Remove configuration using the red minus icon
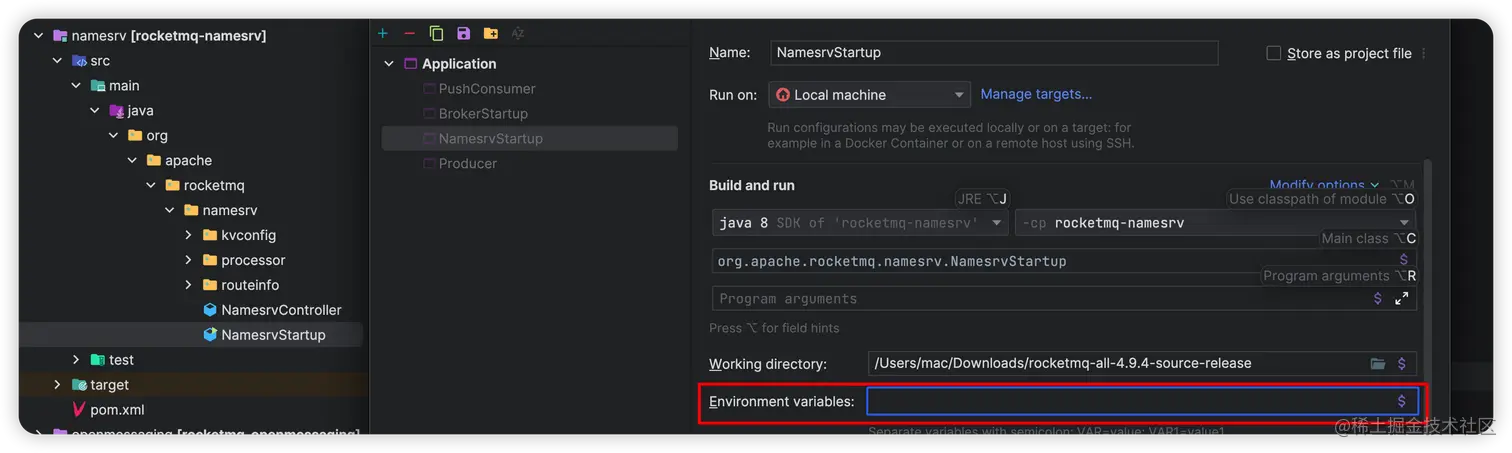Viewport: 1512px width, 453px height. click(409, 33)
